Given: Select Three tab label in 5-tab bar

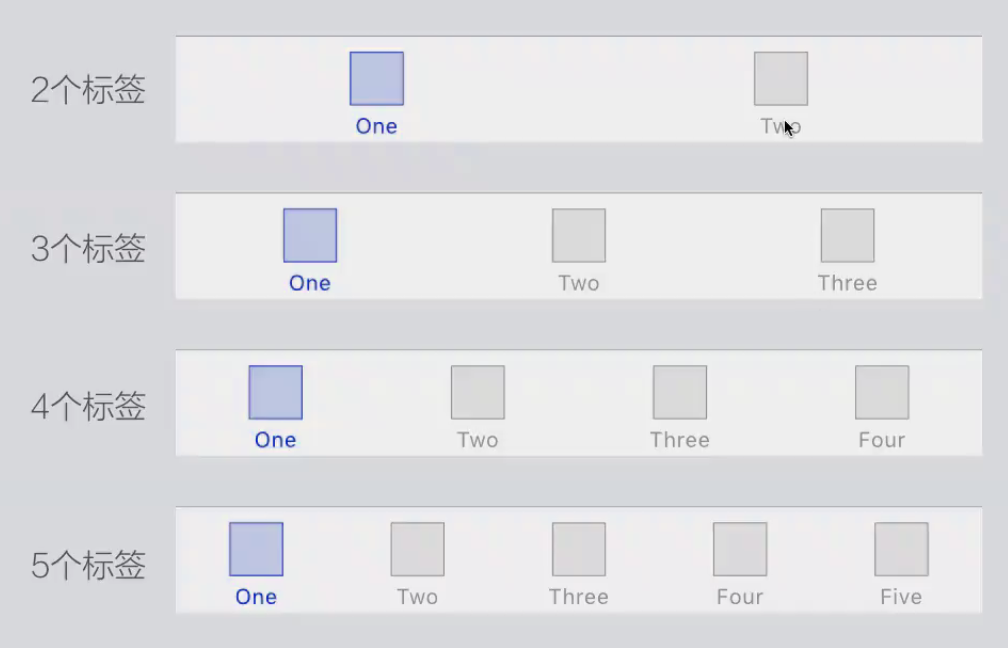Looking at the screenshot, I should [578, 597].
